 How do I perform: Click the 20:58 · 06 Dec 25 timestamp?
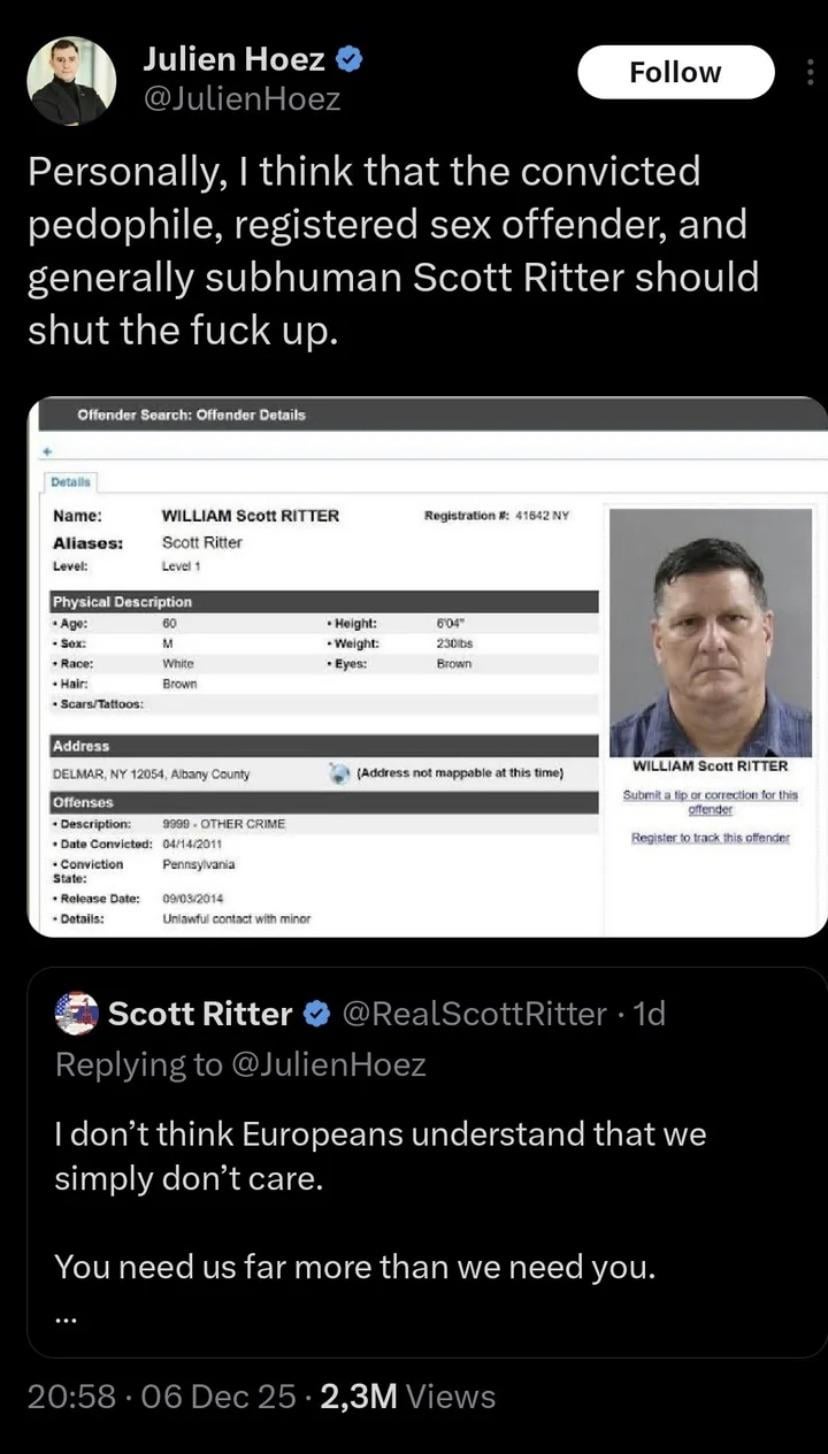[162, 1396]
